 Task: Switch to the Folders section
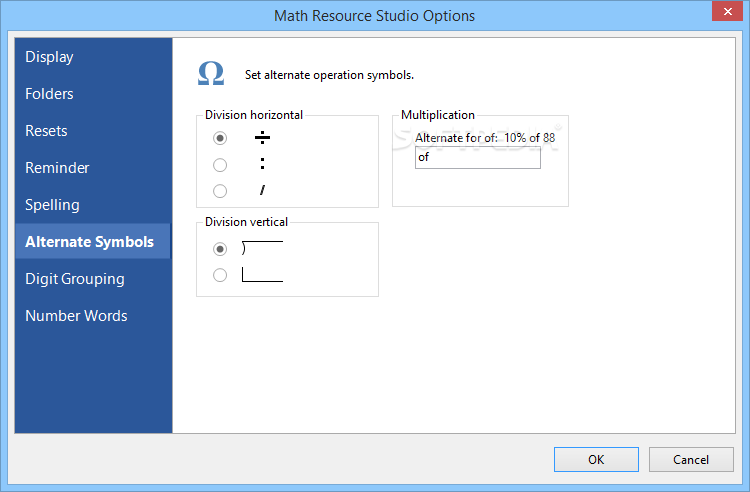click(93, 94)
